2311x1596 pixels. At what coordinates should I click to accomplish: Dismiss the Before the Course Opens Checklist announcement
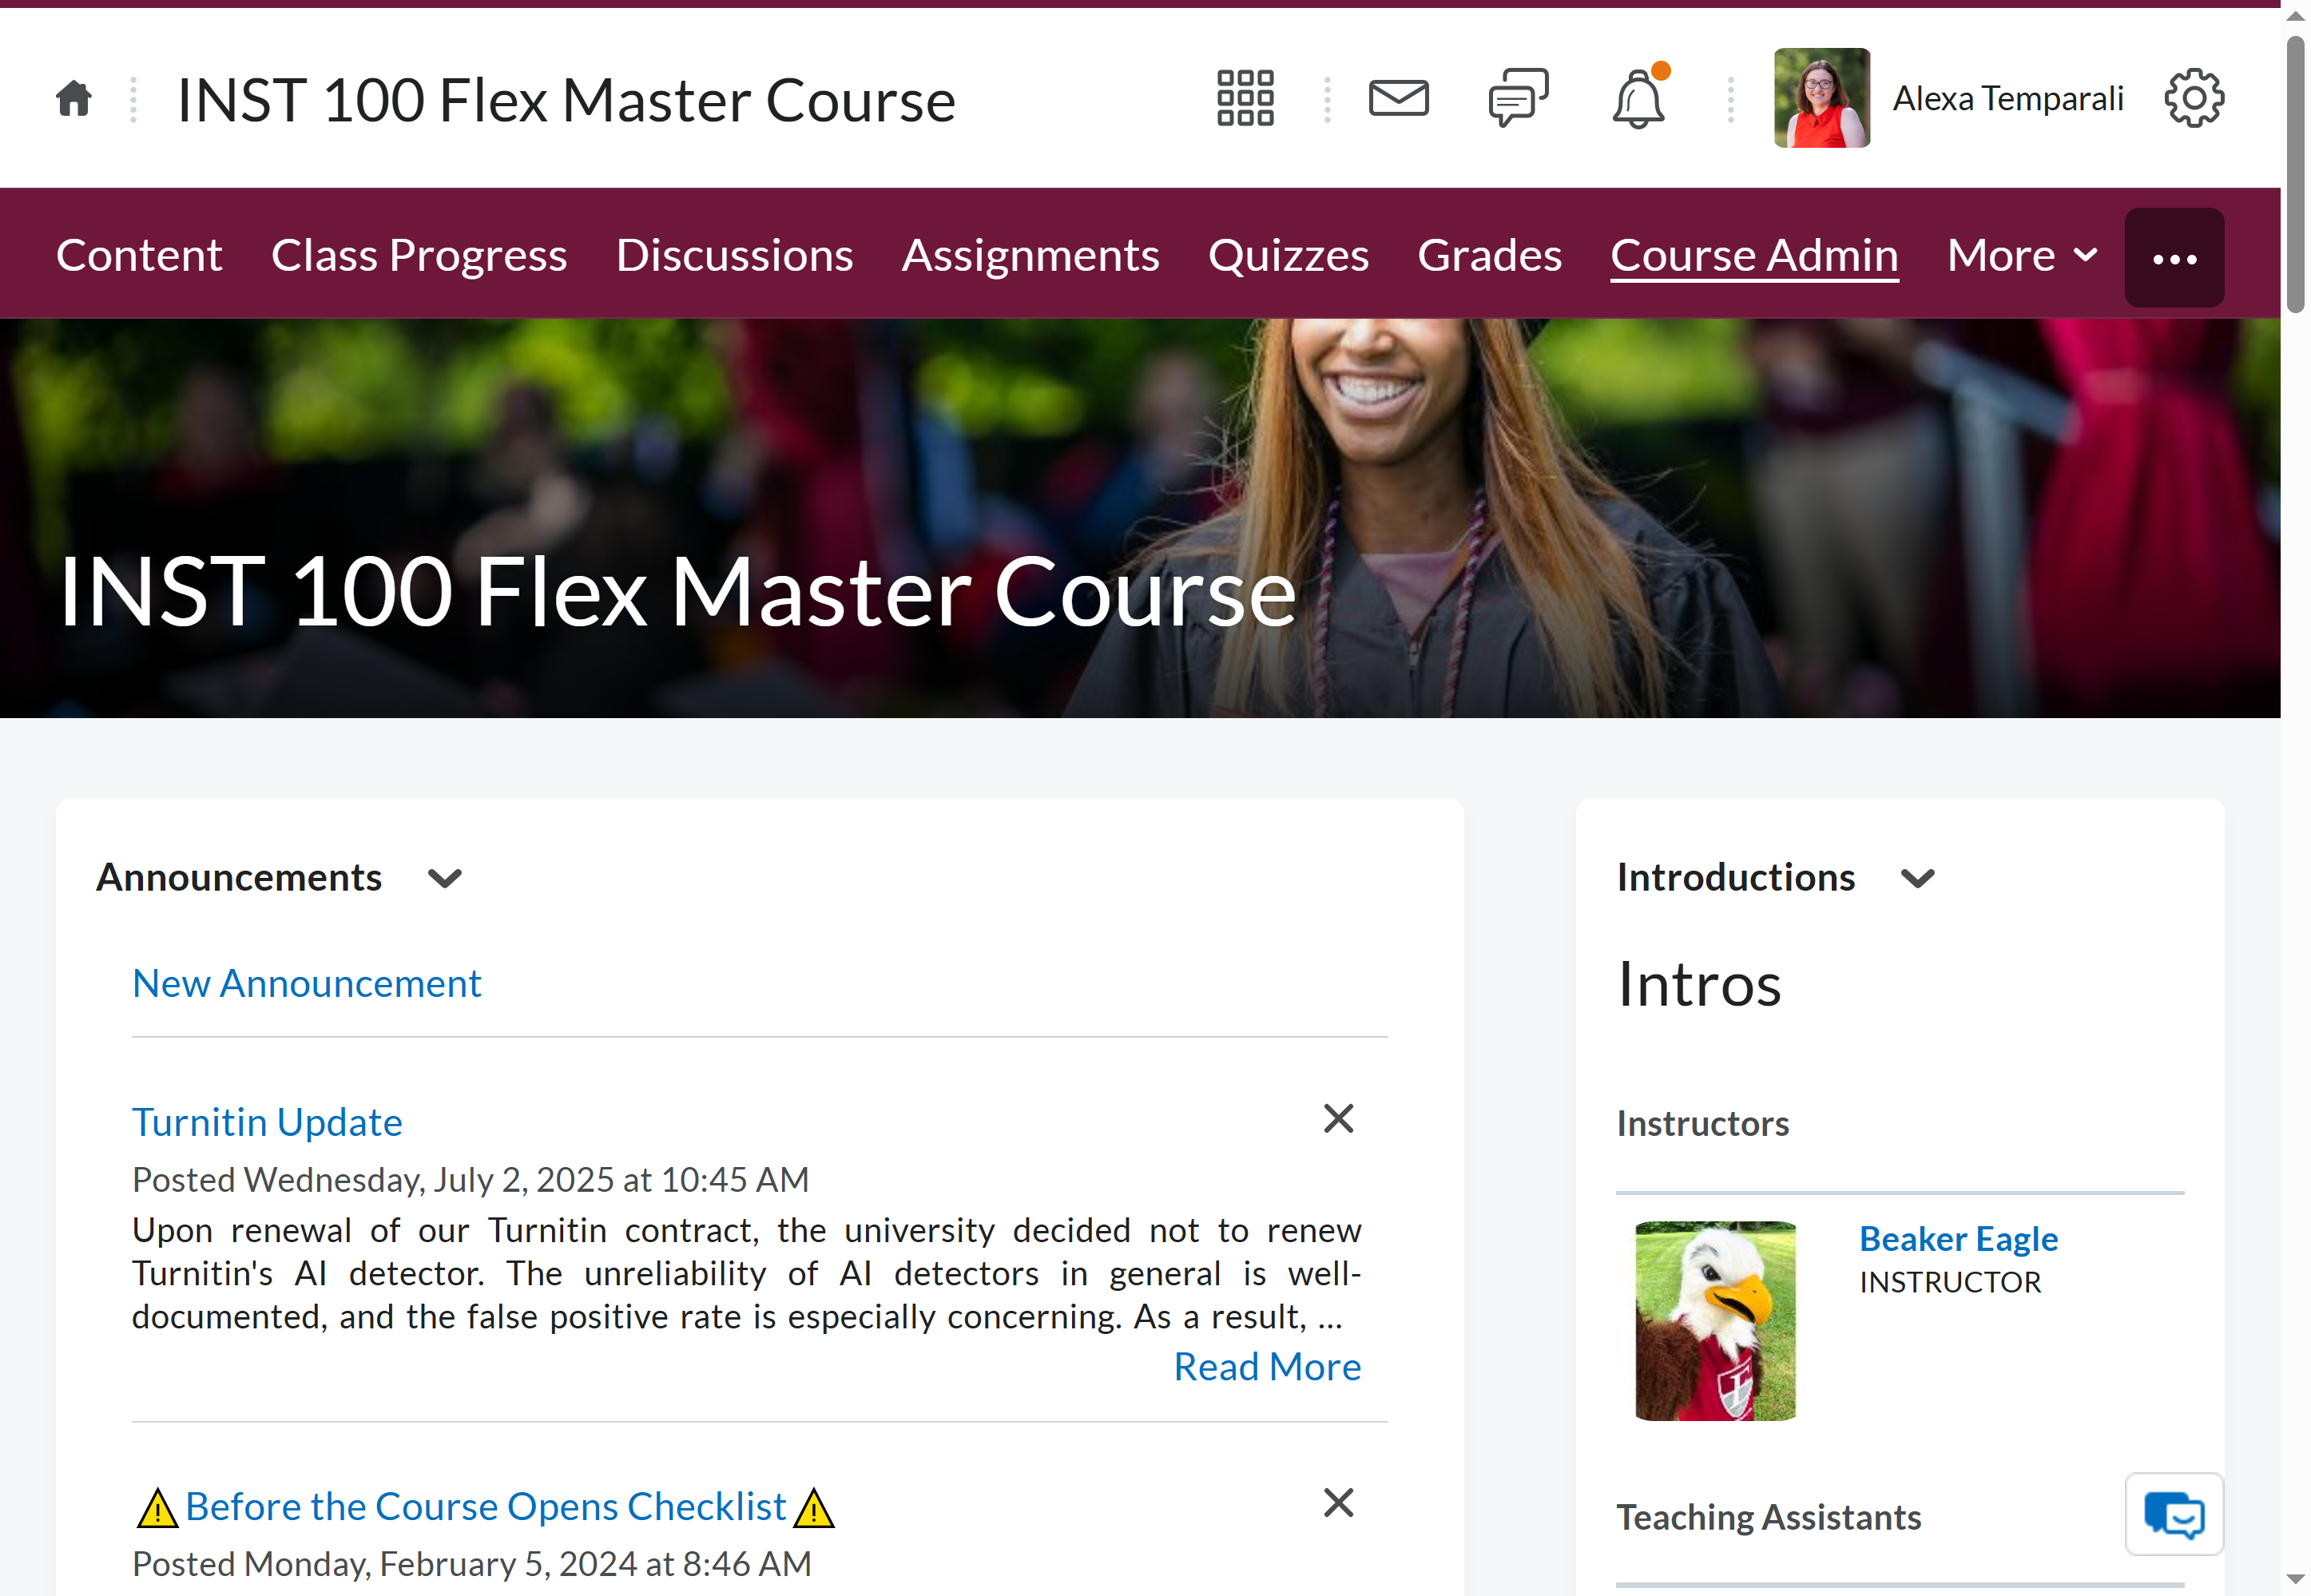(1338, 1502)
